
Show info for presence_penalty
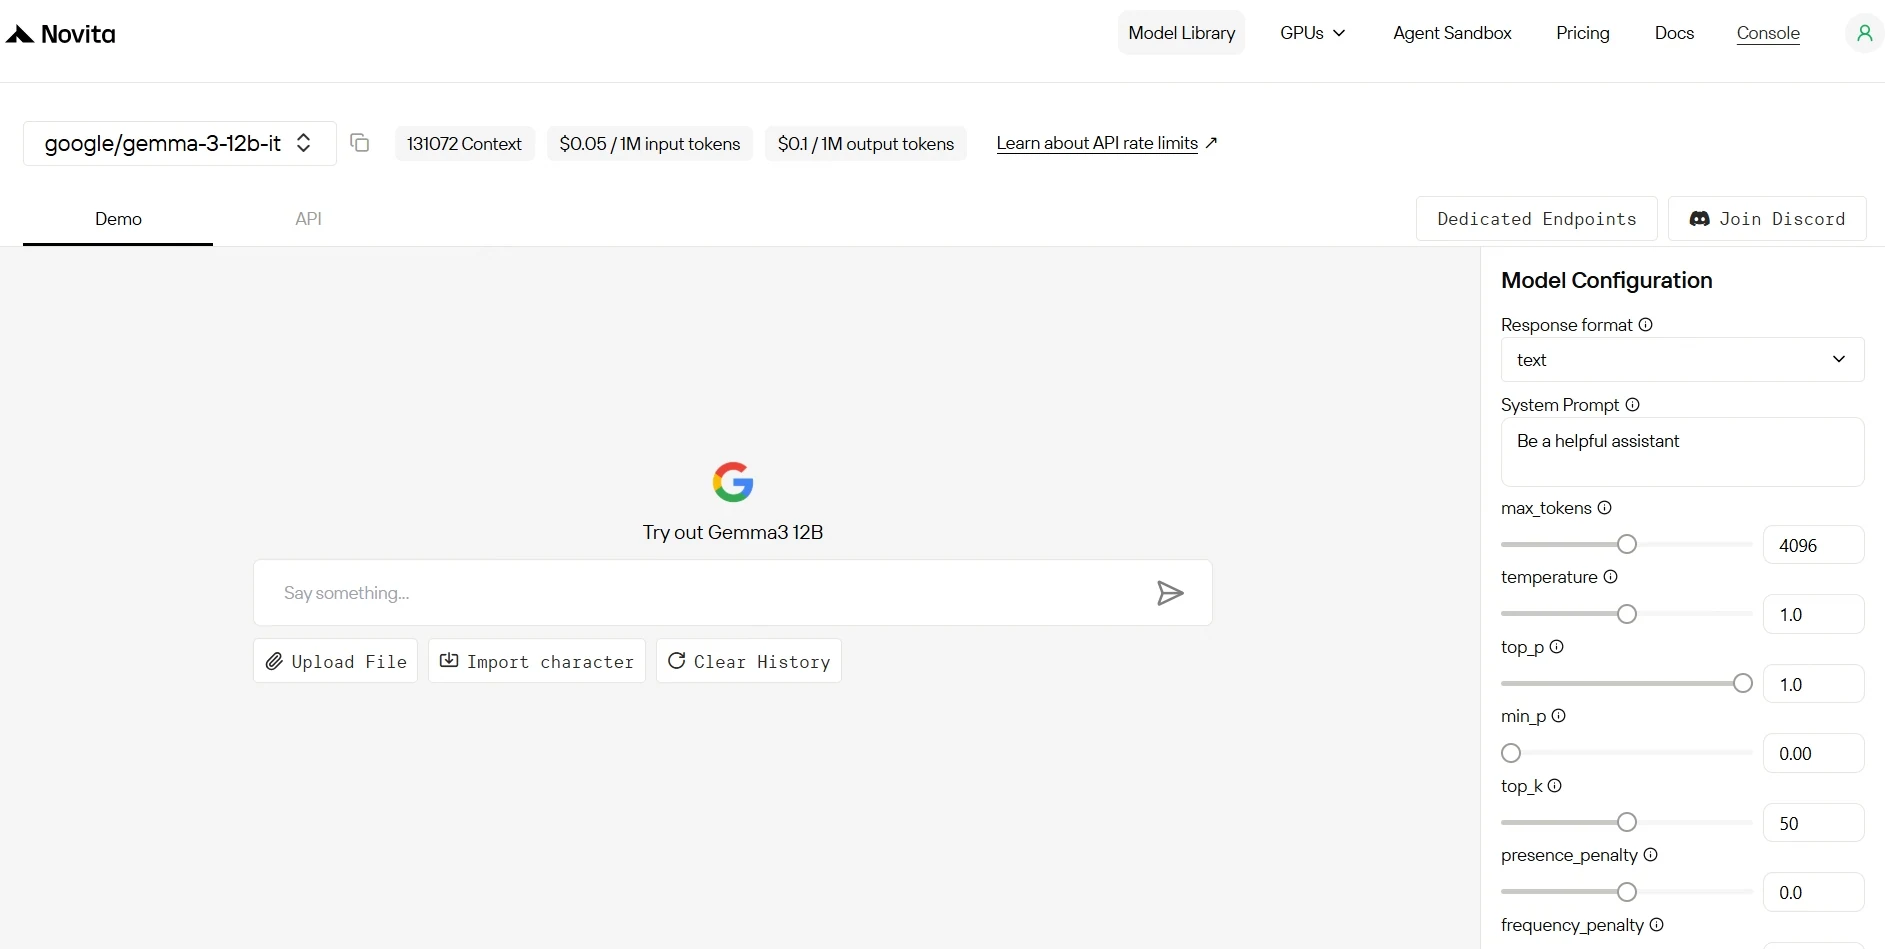(1650, 855)
